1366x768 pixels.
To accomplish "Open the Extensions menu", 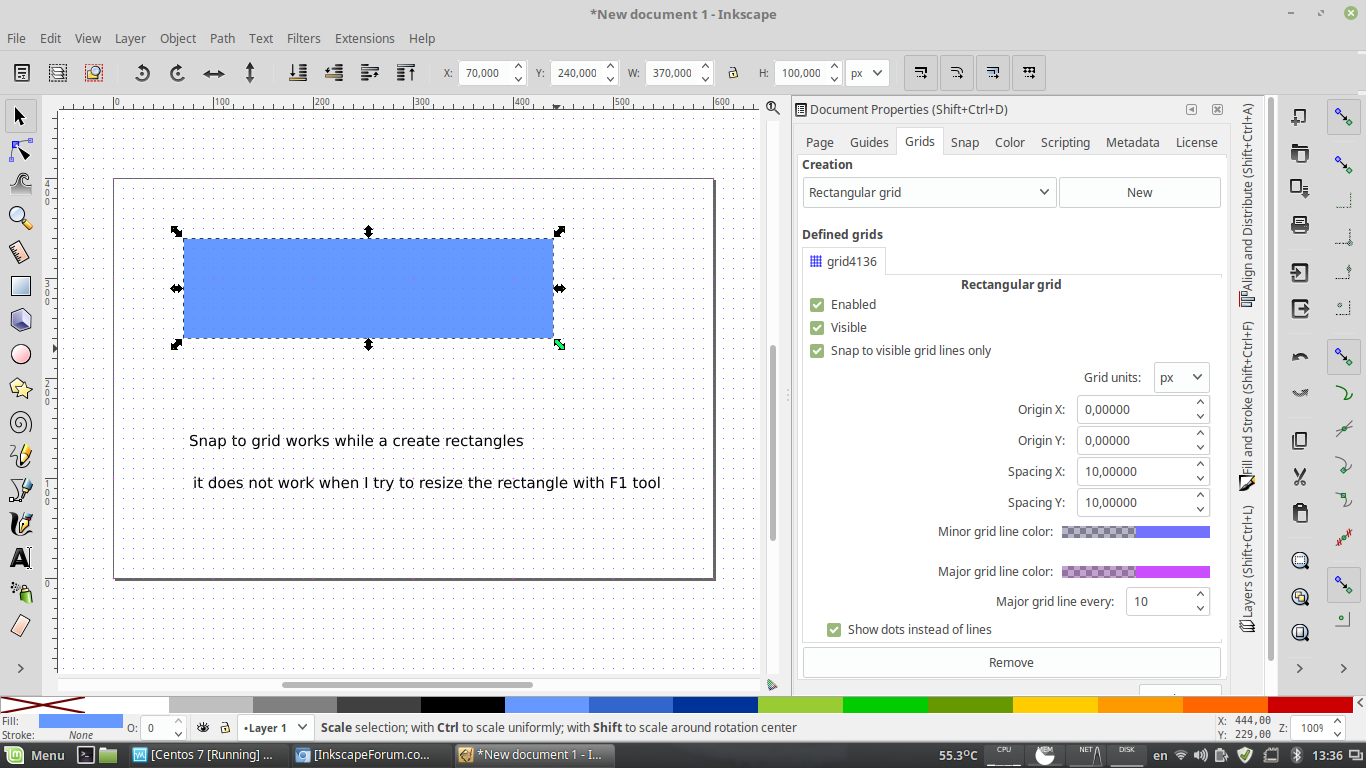I will (x=364, y=38).
